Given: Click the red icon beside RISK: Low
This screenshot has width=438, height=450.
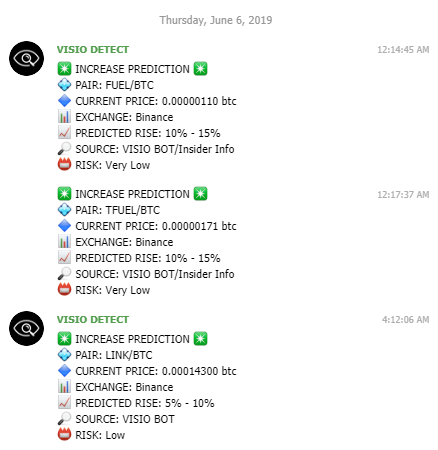Looking at the screenshot, I should click(x=64, y=435).
